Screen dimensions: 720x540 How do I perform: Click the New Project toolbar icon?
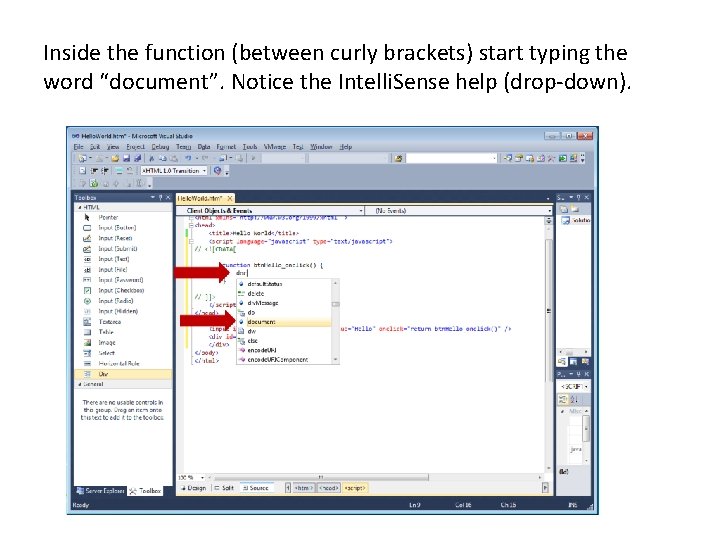click(x=82, y=158)
